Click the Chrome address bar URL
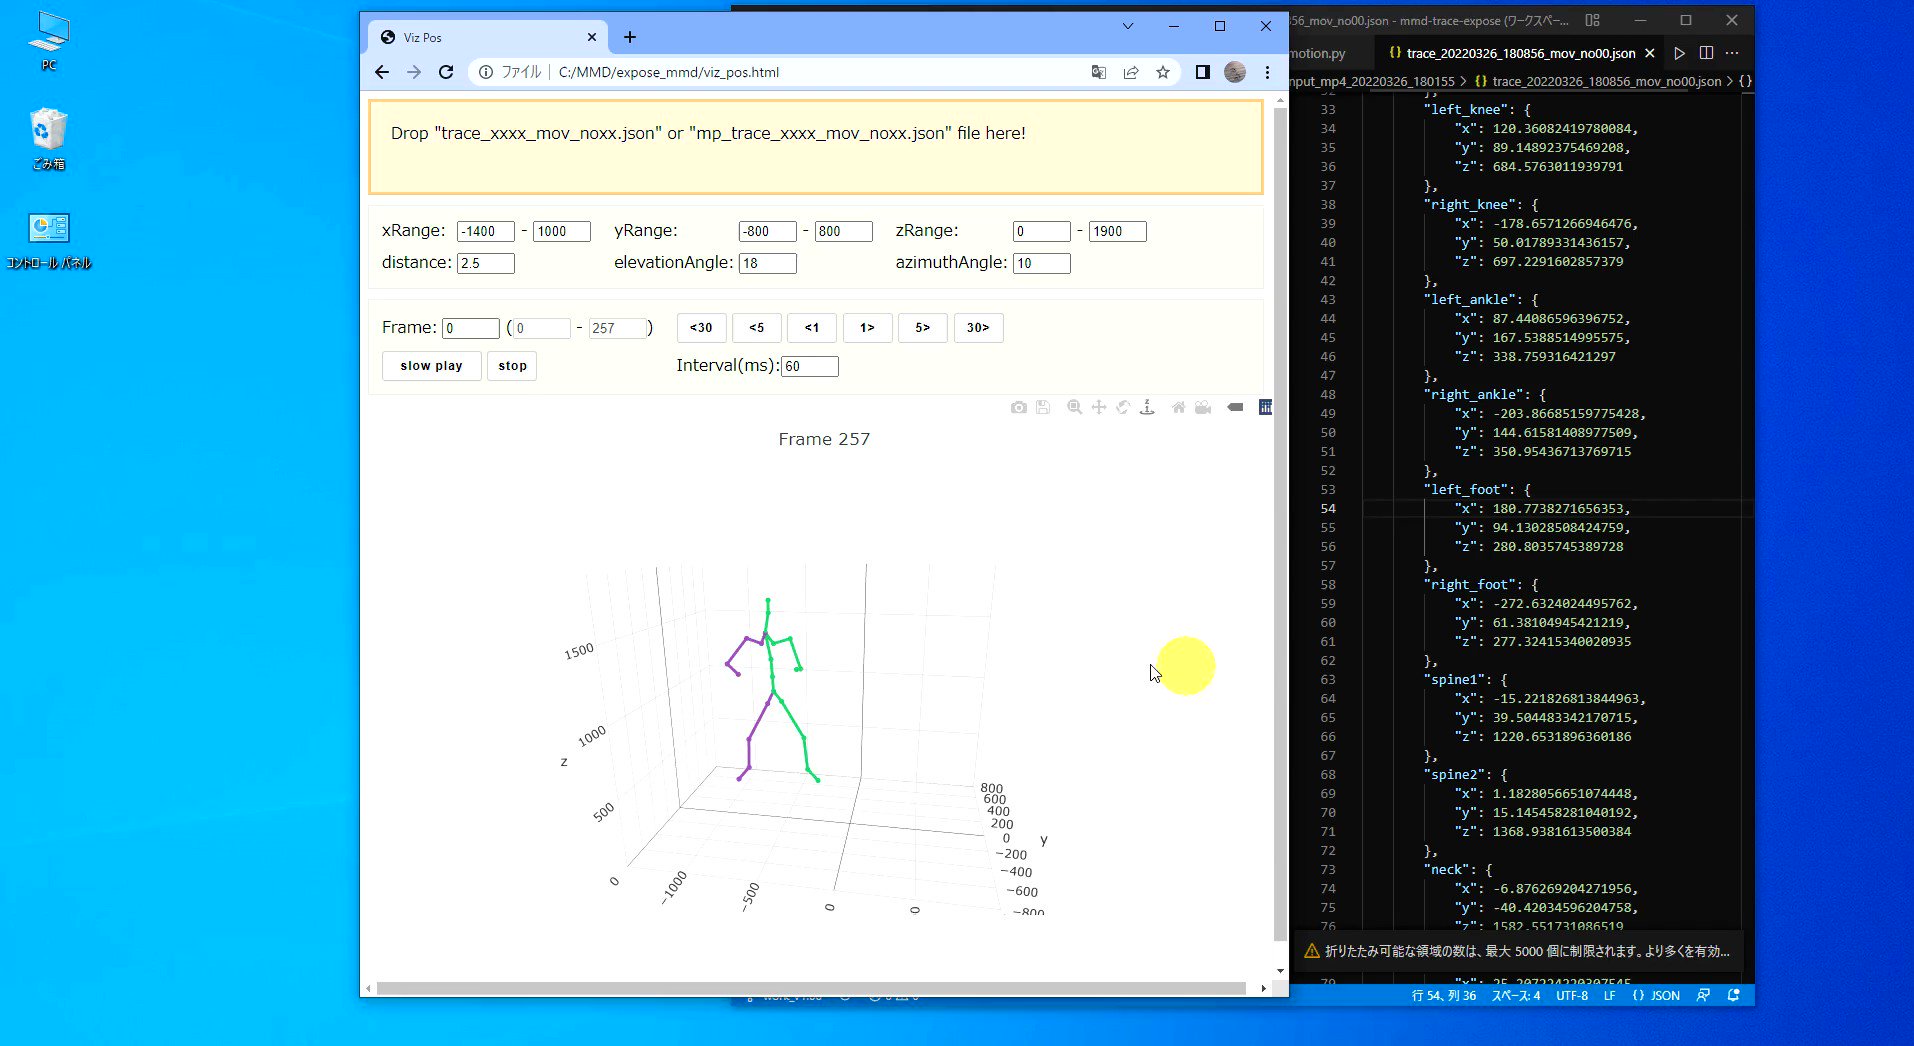Viewport: 1914px width, 1046px height. click(668, 72)
